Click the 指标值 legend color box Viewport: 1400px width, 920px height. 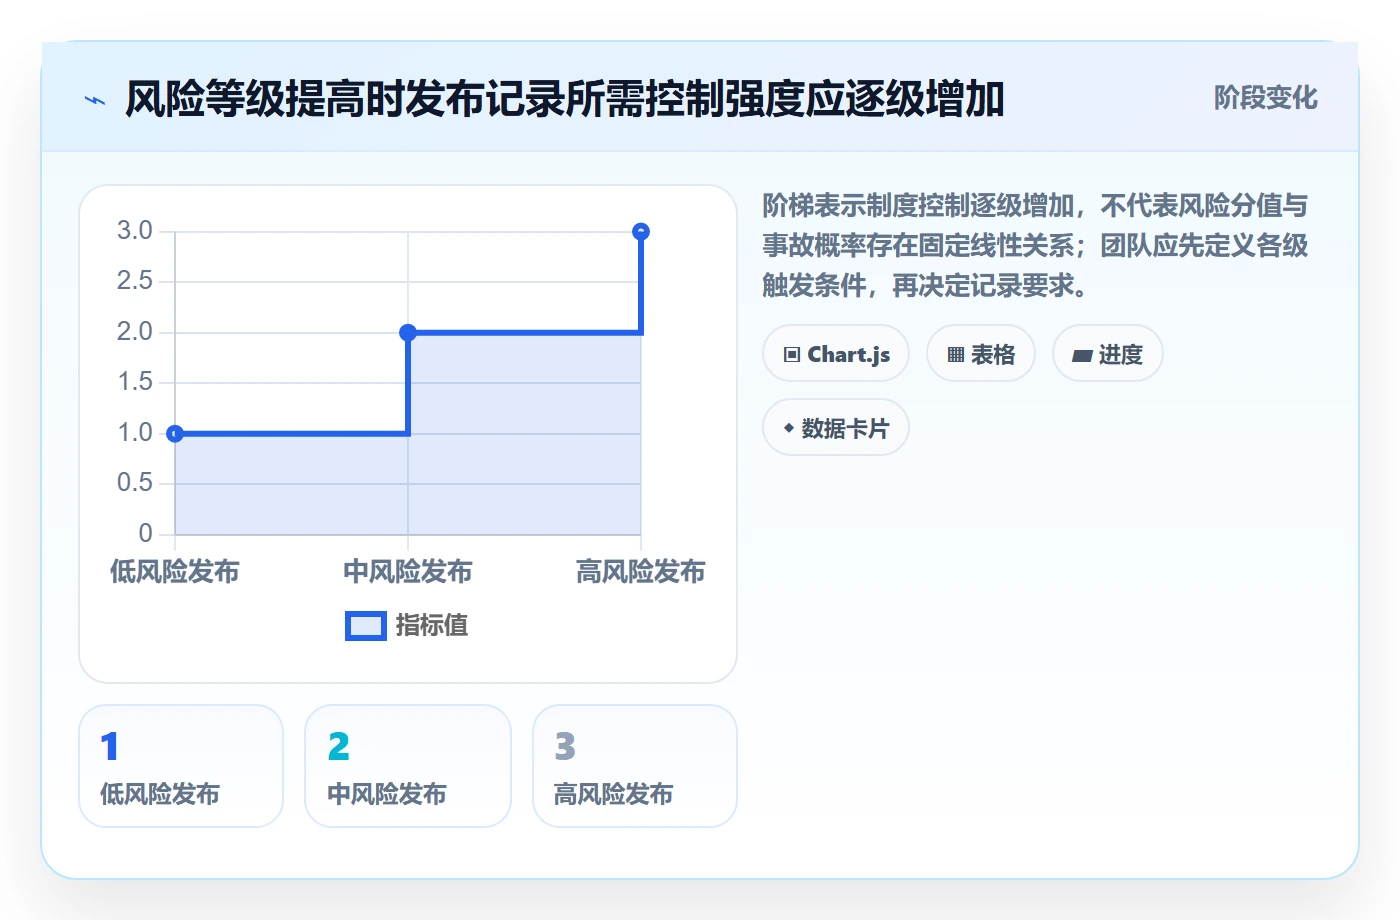(x=366, y=626)
